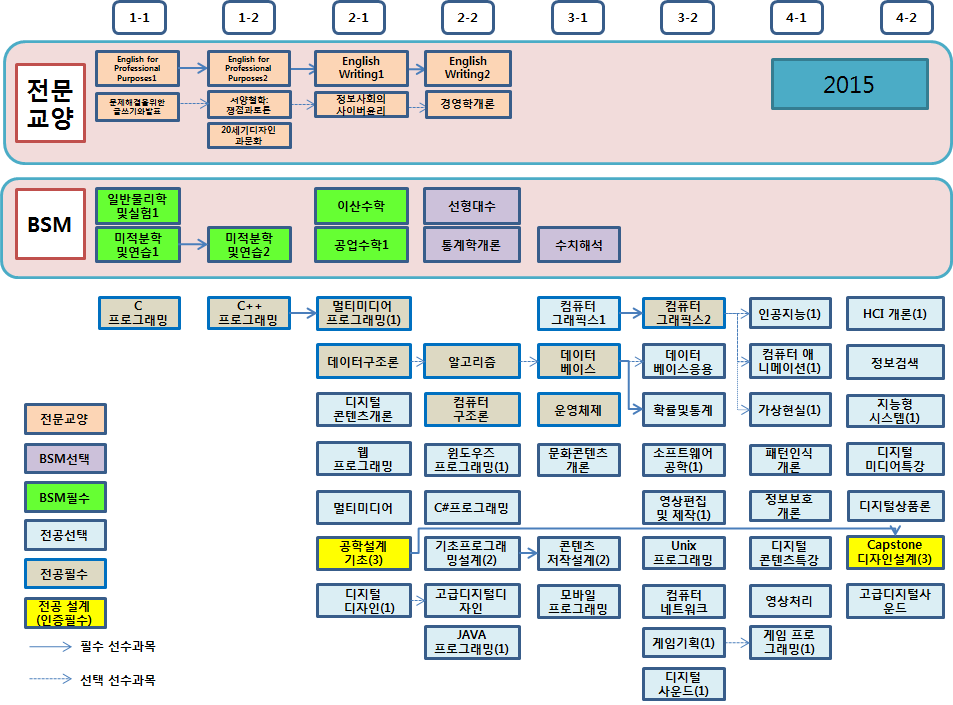Click the yellow 전공 설계 legend swatch
The image size is (953, 705).
(x=65, y=612)
